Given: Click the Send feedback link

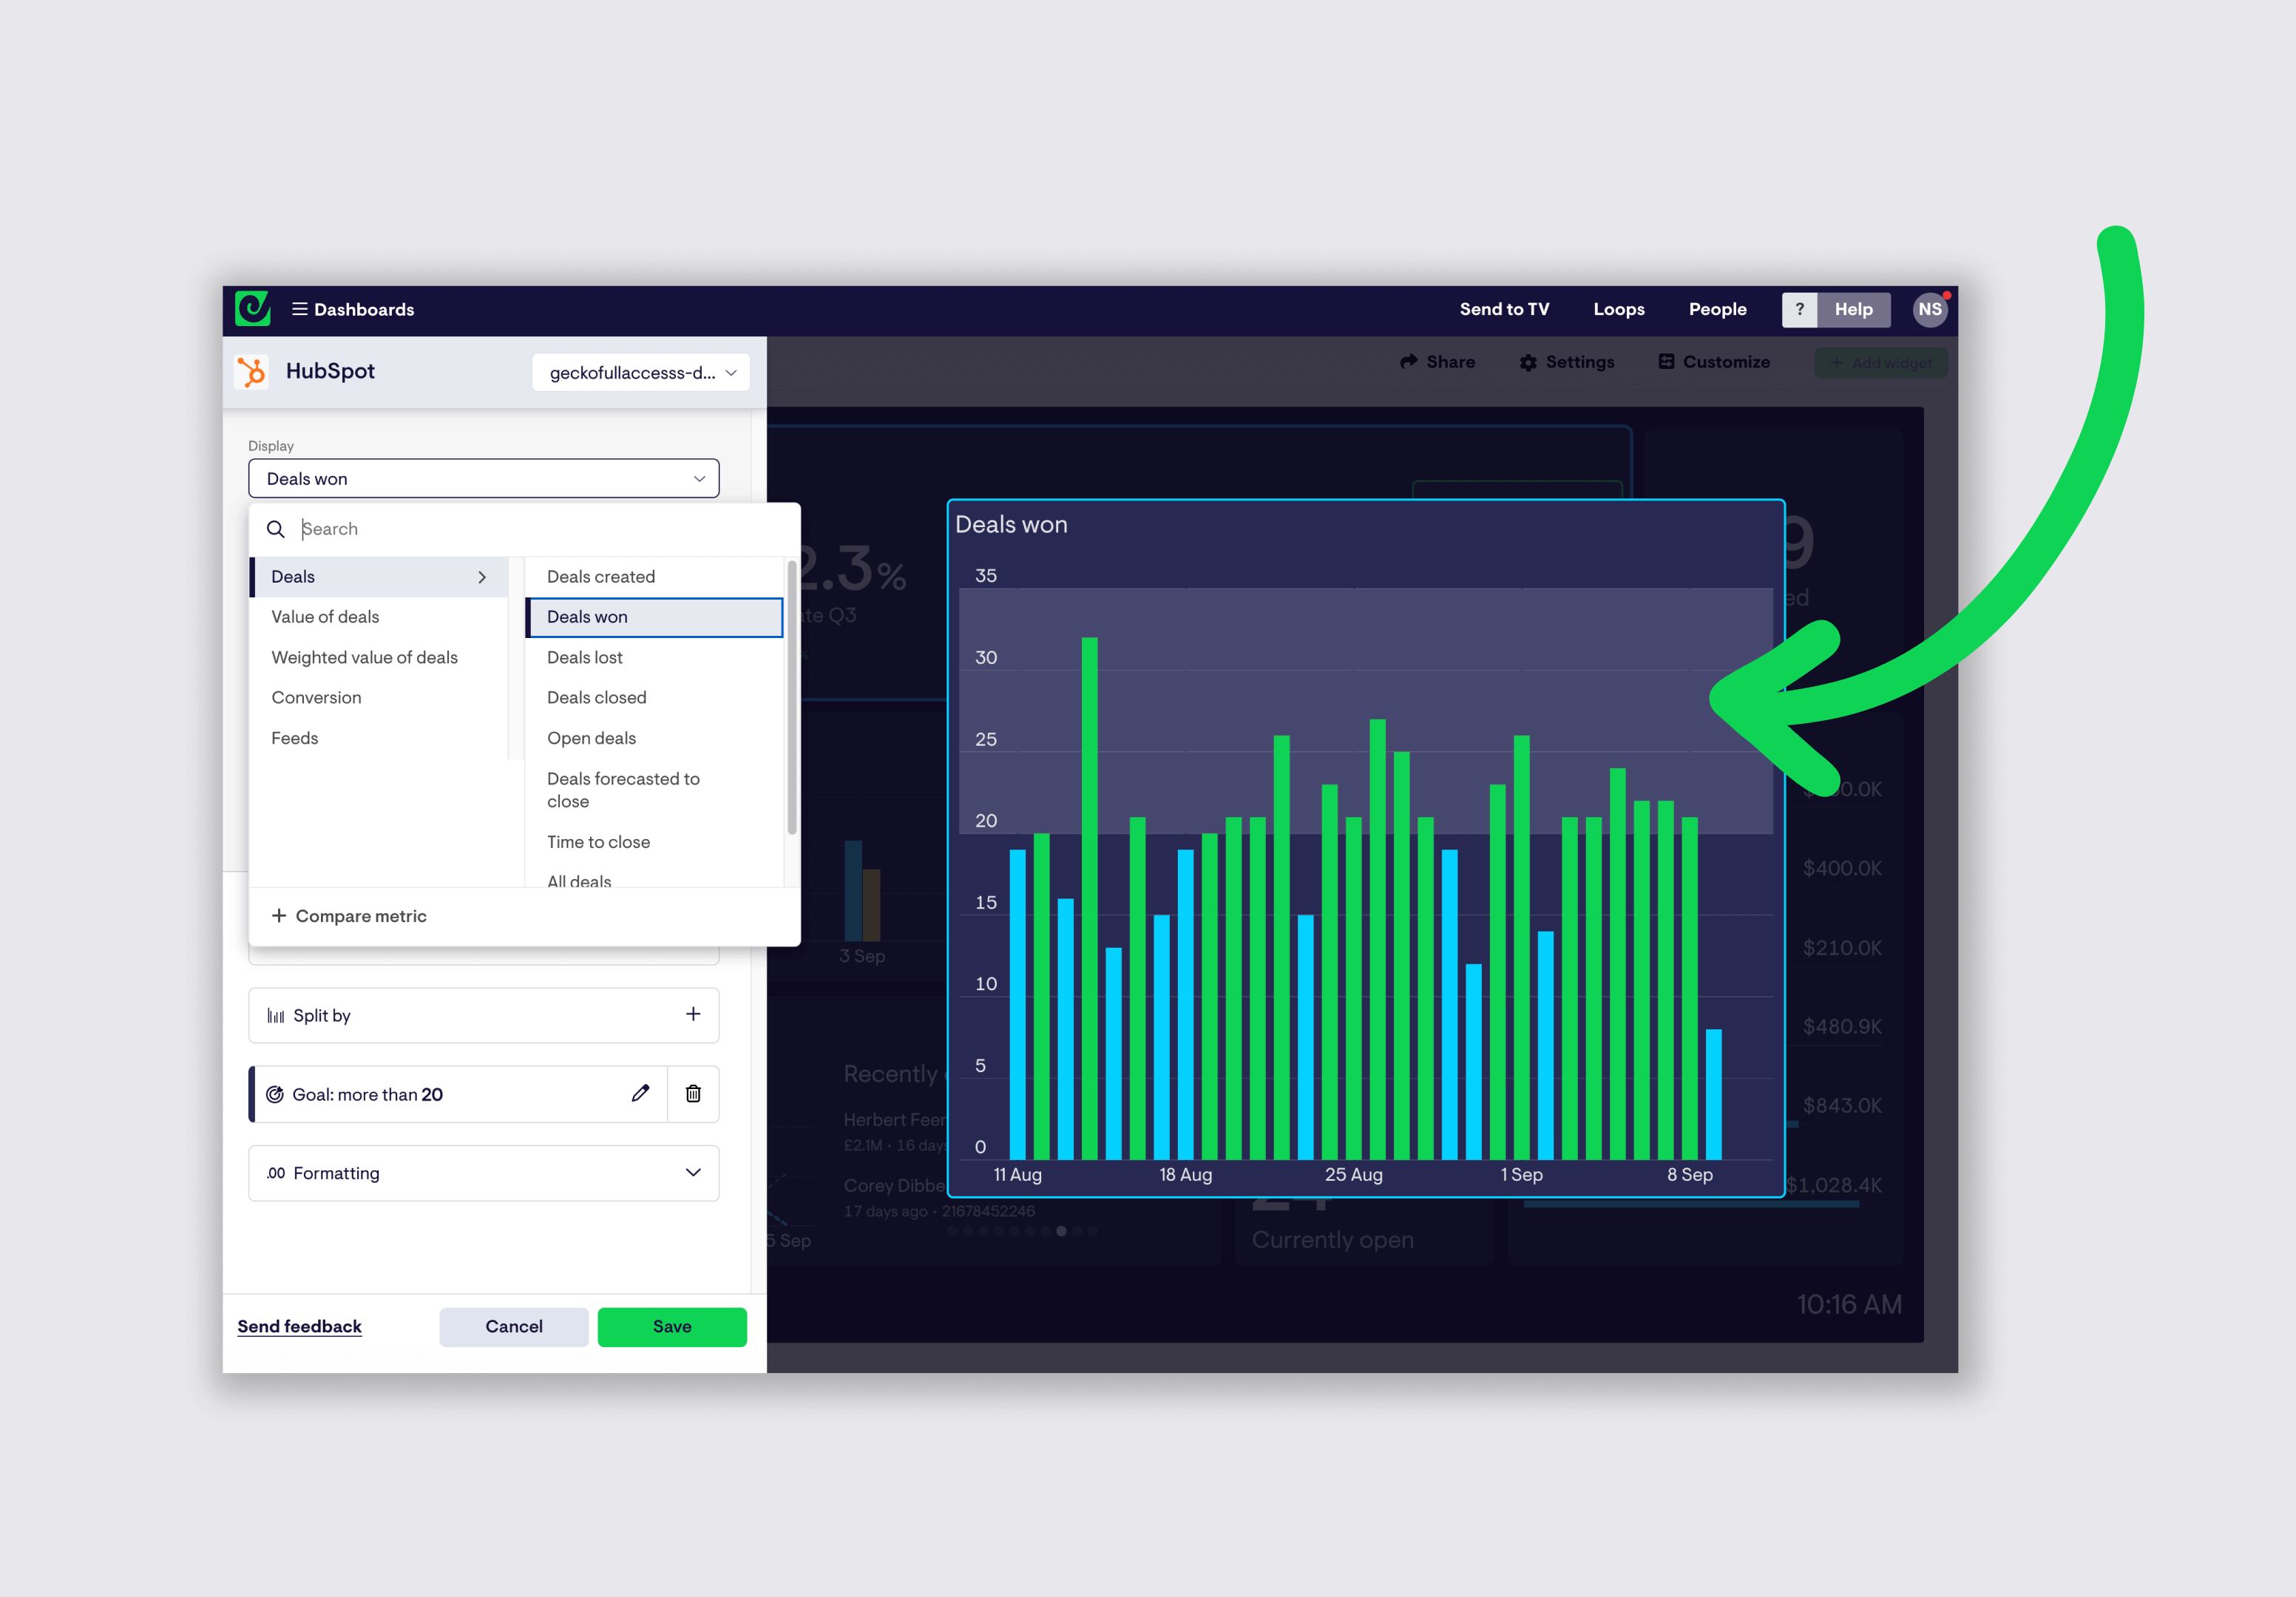Looking at the screenshot, I should 300,1325.
